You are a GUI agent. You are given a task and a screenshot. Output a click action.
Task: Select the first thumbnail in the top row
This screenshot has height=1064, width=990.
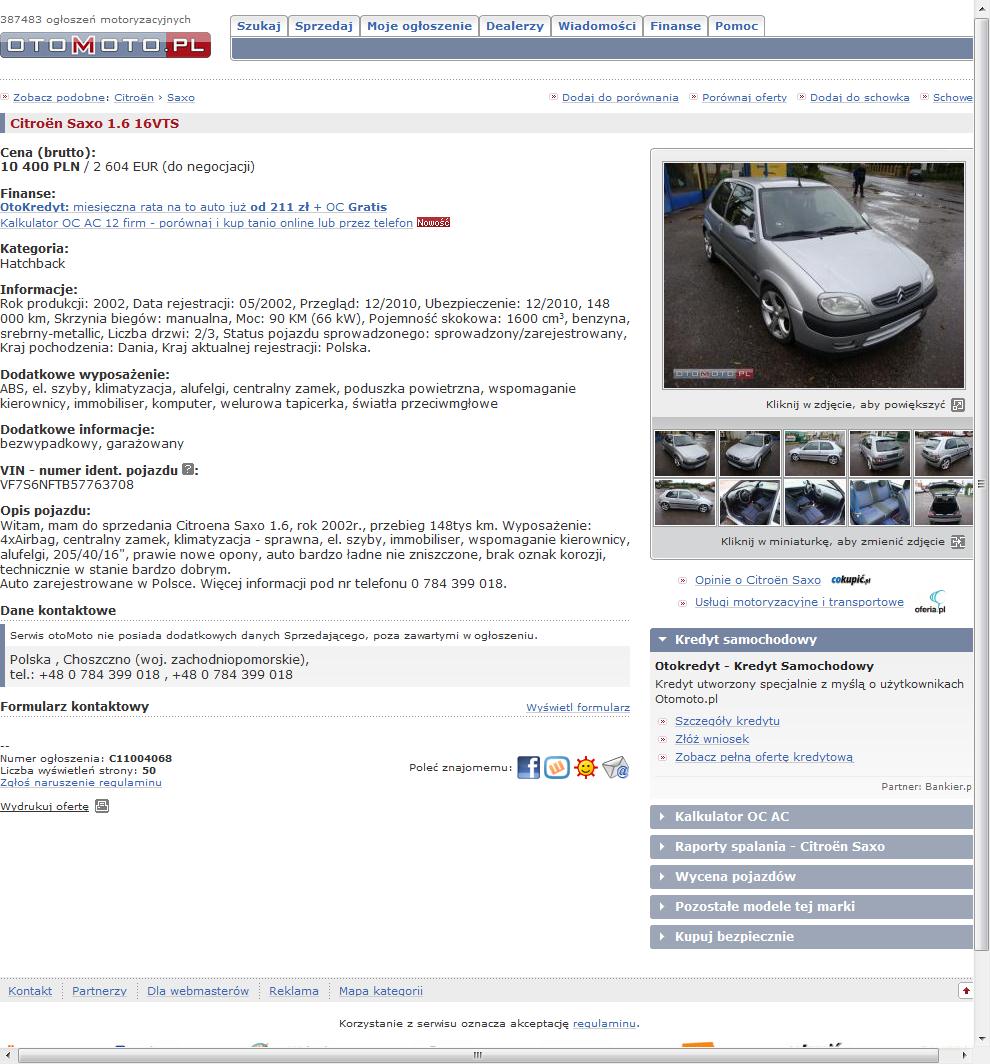coord(685,453)
